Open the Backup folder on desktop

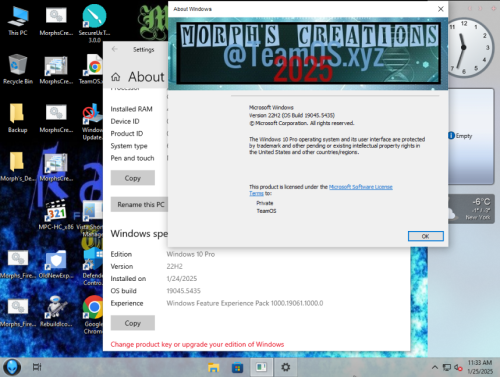pyautogui.click(x=17, y=118)
